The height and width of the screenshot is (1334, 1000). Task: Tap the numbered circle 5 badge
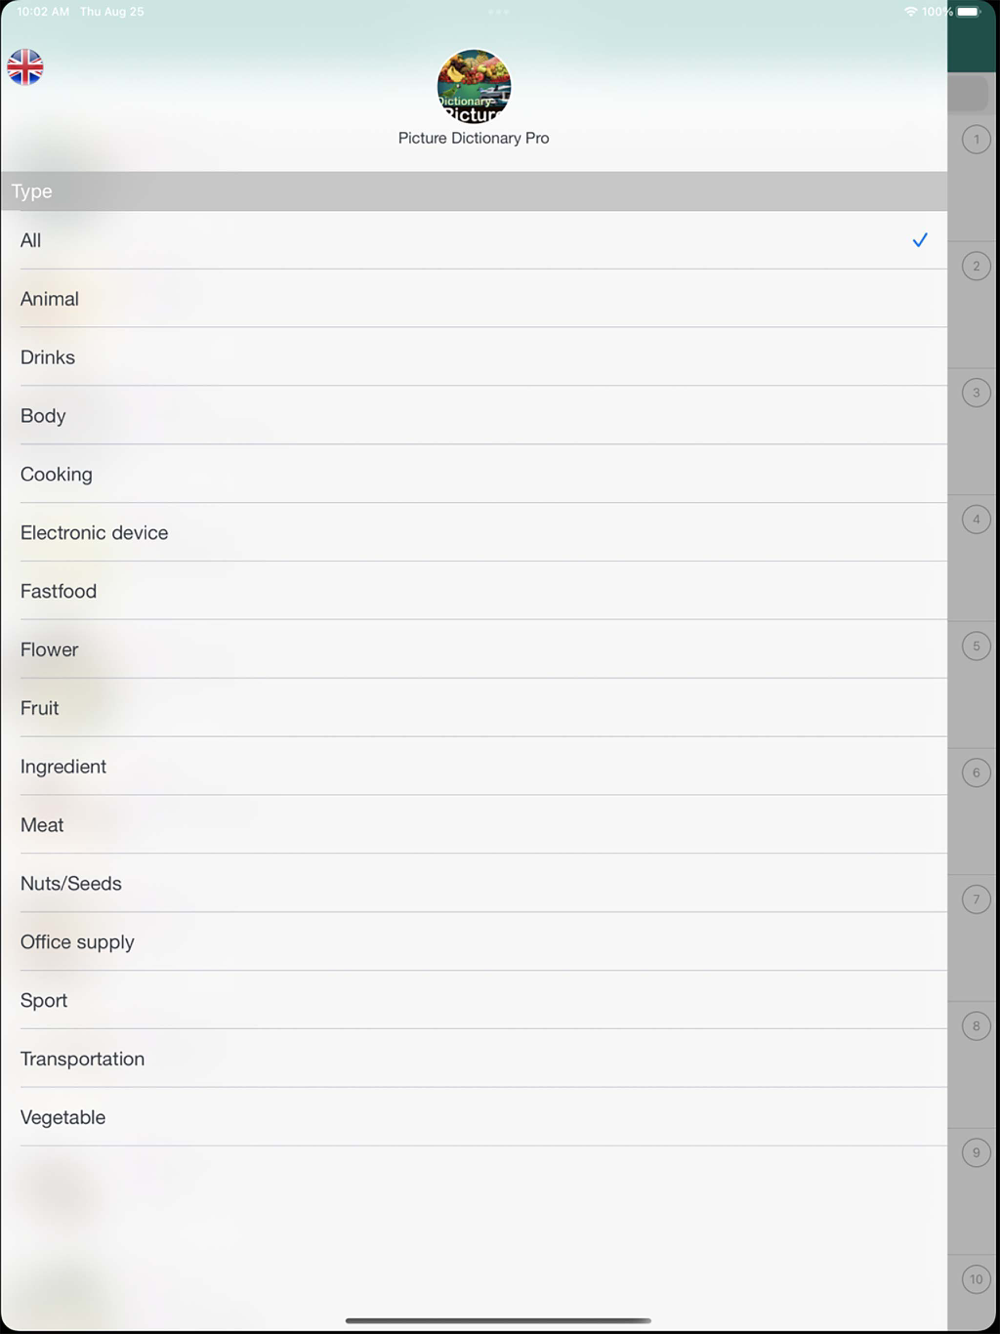pyautogui.click(x=976, y=646)
